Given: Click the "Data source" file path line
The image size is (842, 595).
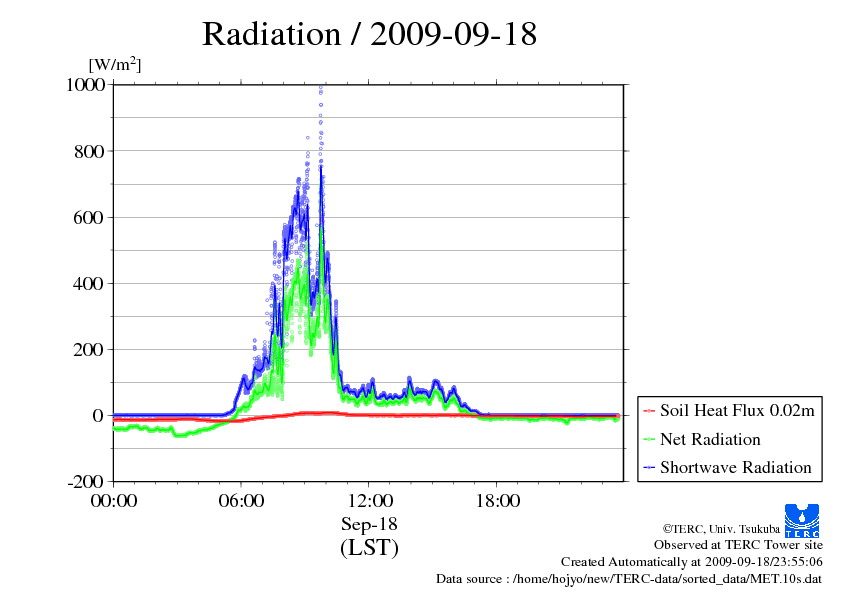Looking at the screenshot, I should pyautogui.click(x=629, y=579).
